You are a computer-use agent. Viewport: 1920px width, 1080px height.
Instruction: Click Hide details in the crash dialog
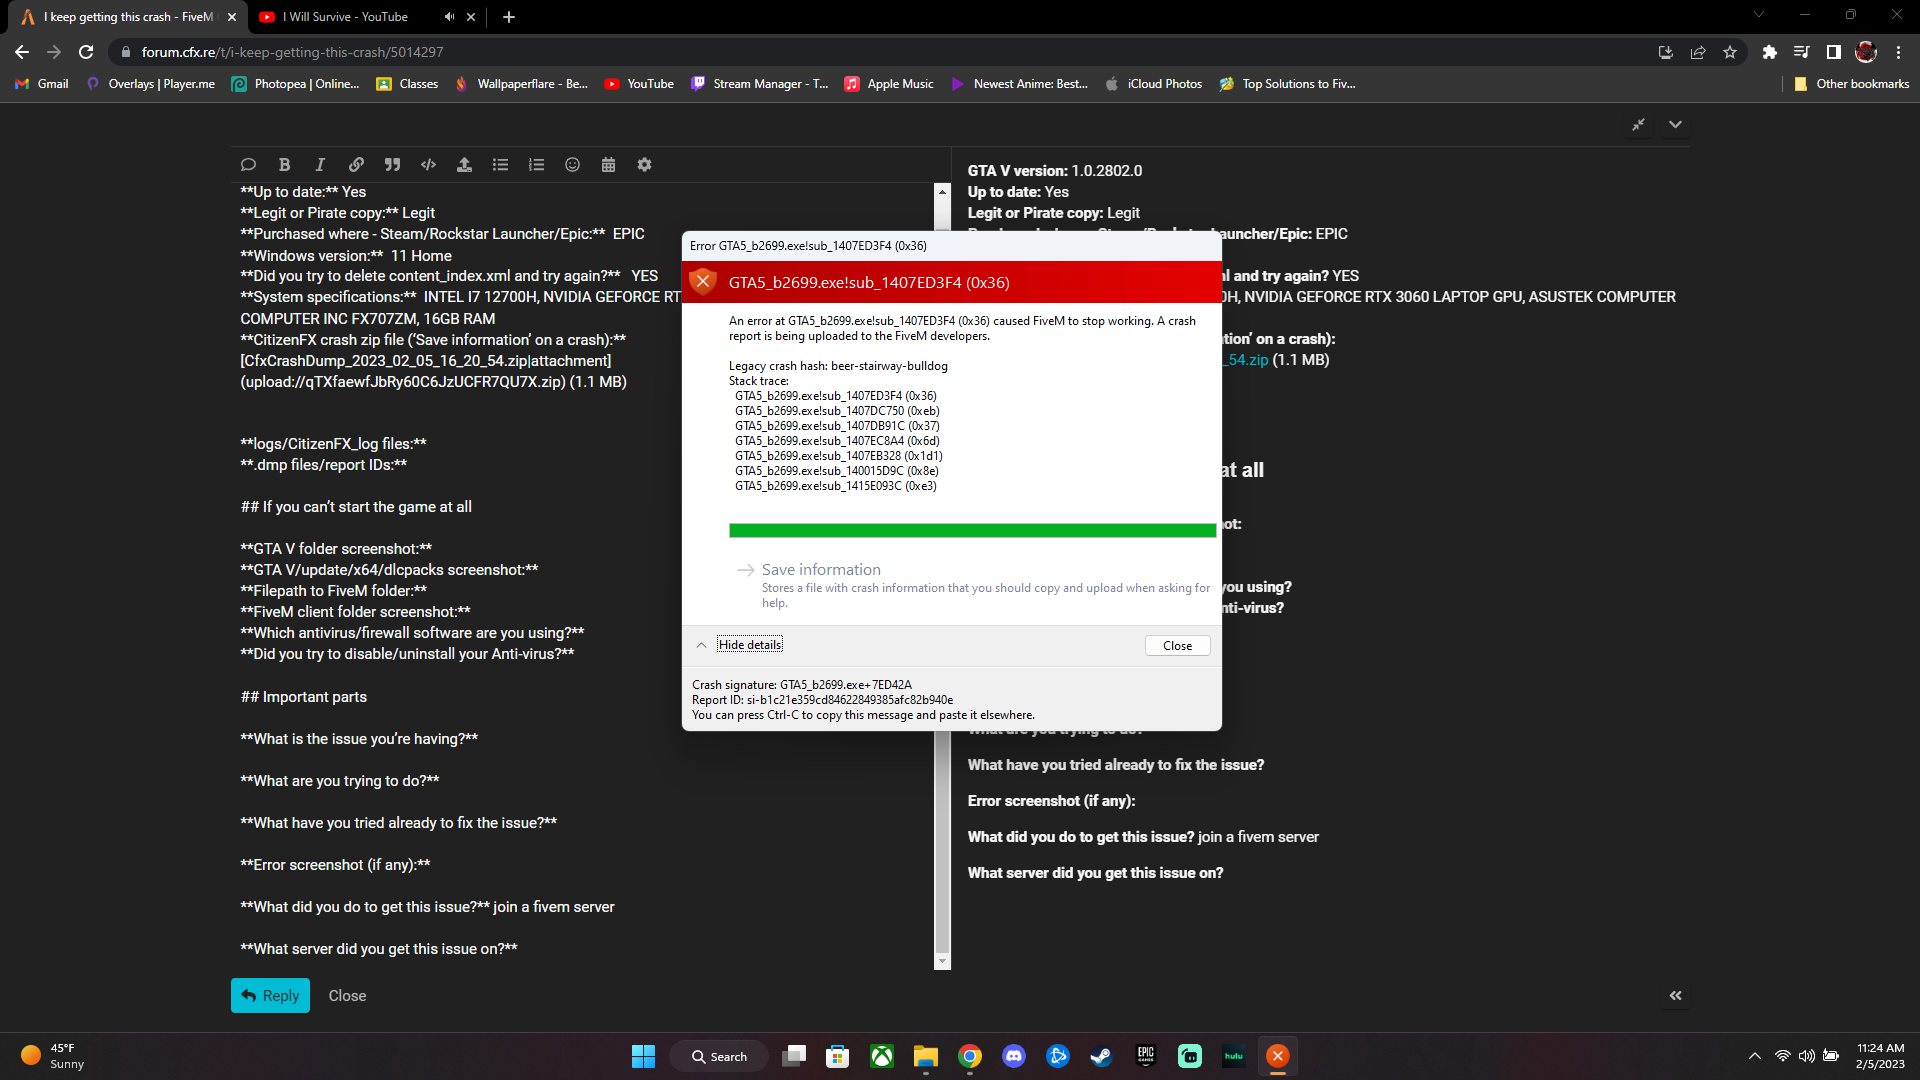[749, 645]
